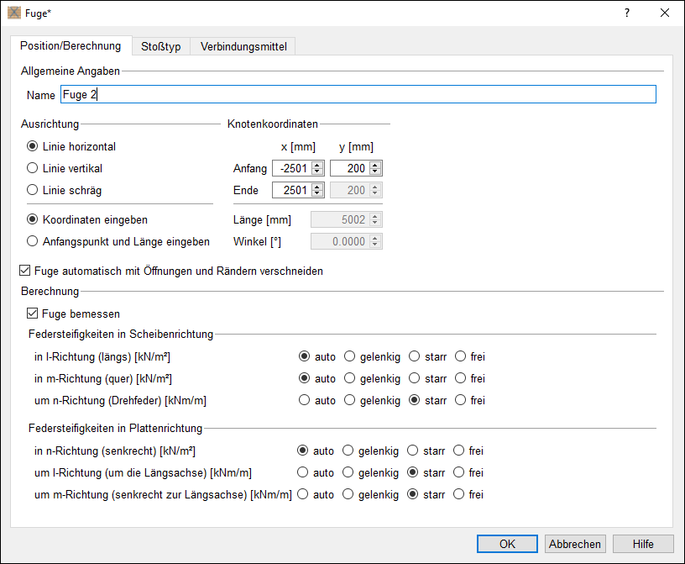Set Drehfeder um n-Richtung to frei
Screen dimensions: 685x564
(x=461, y=401)
